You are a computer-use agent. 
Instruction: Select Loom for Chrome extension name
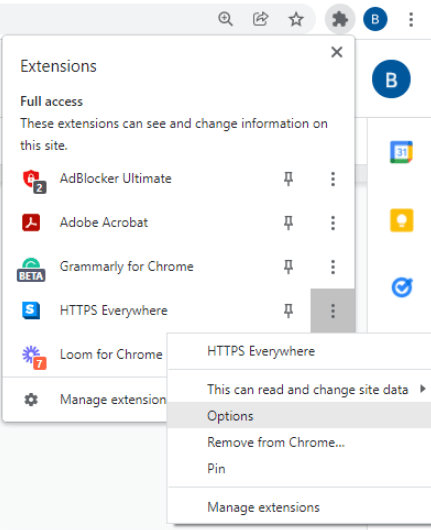coord(111,354)
